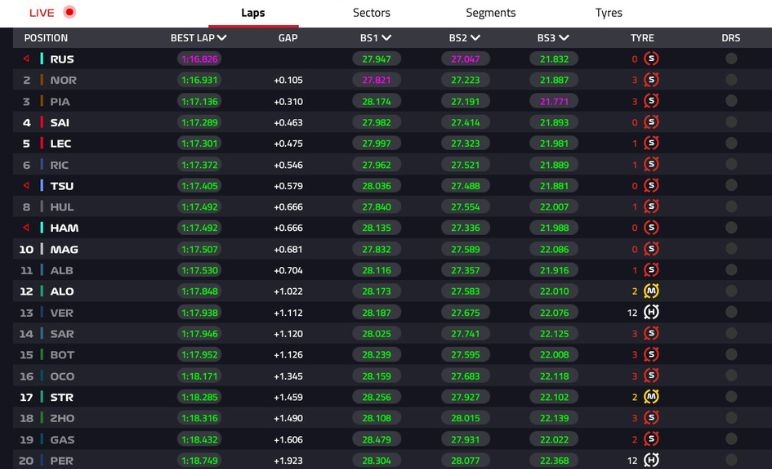Viewport: 772px width, 469px height.
Task: Expand the BEST LAP column dropdown
Action: tap(221, 38)
